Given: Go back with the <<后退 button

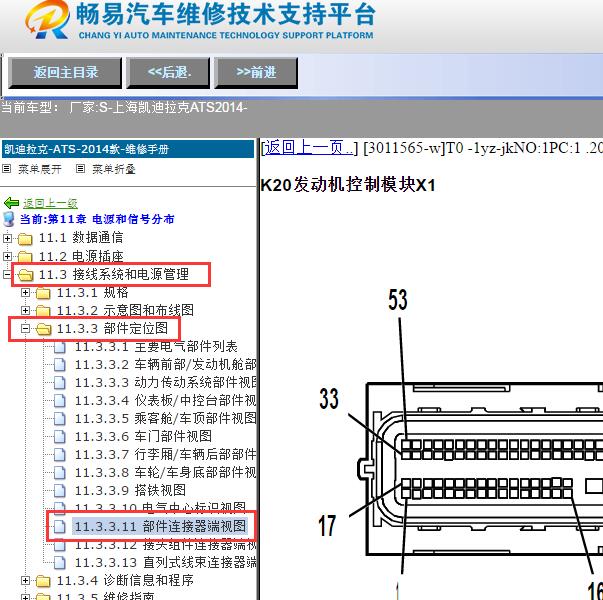Looking at the screenshot, I should coord(168,72).
